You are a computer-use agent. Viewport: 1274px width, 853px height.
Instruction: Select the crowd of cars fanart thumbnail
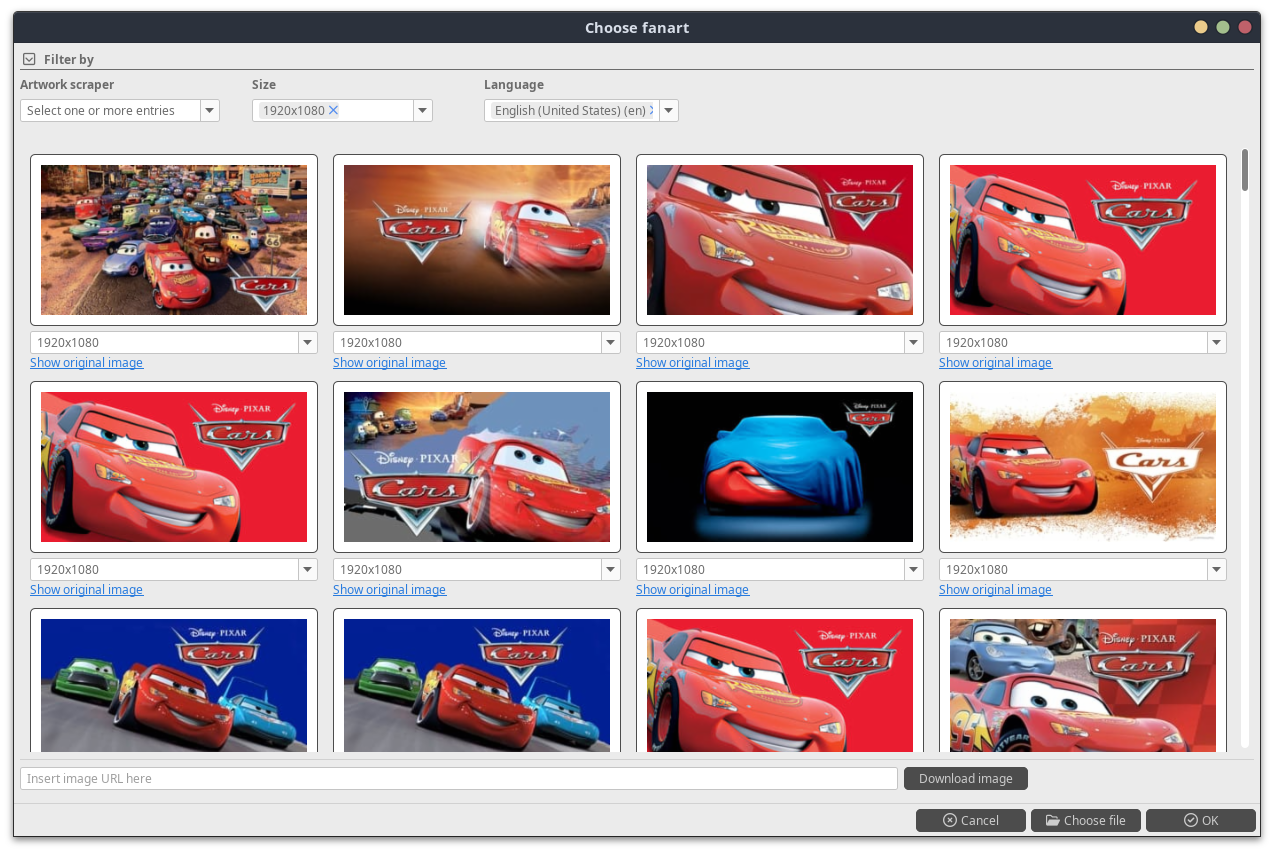[x=174, y=240]
